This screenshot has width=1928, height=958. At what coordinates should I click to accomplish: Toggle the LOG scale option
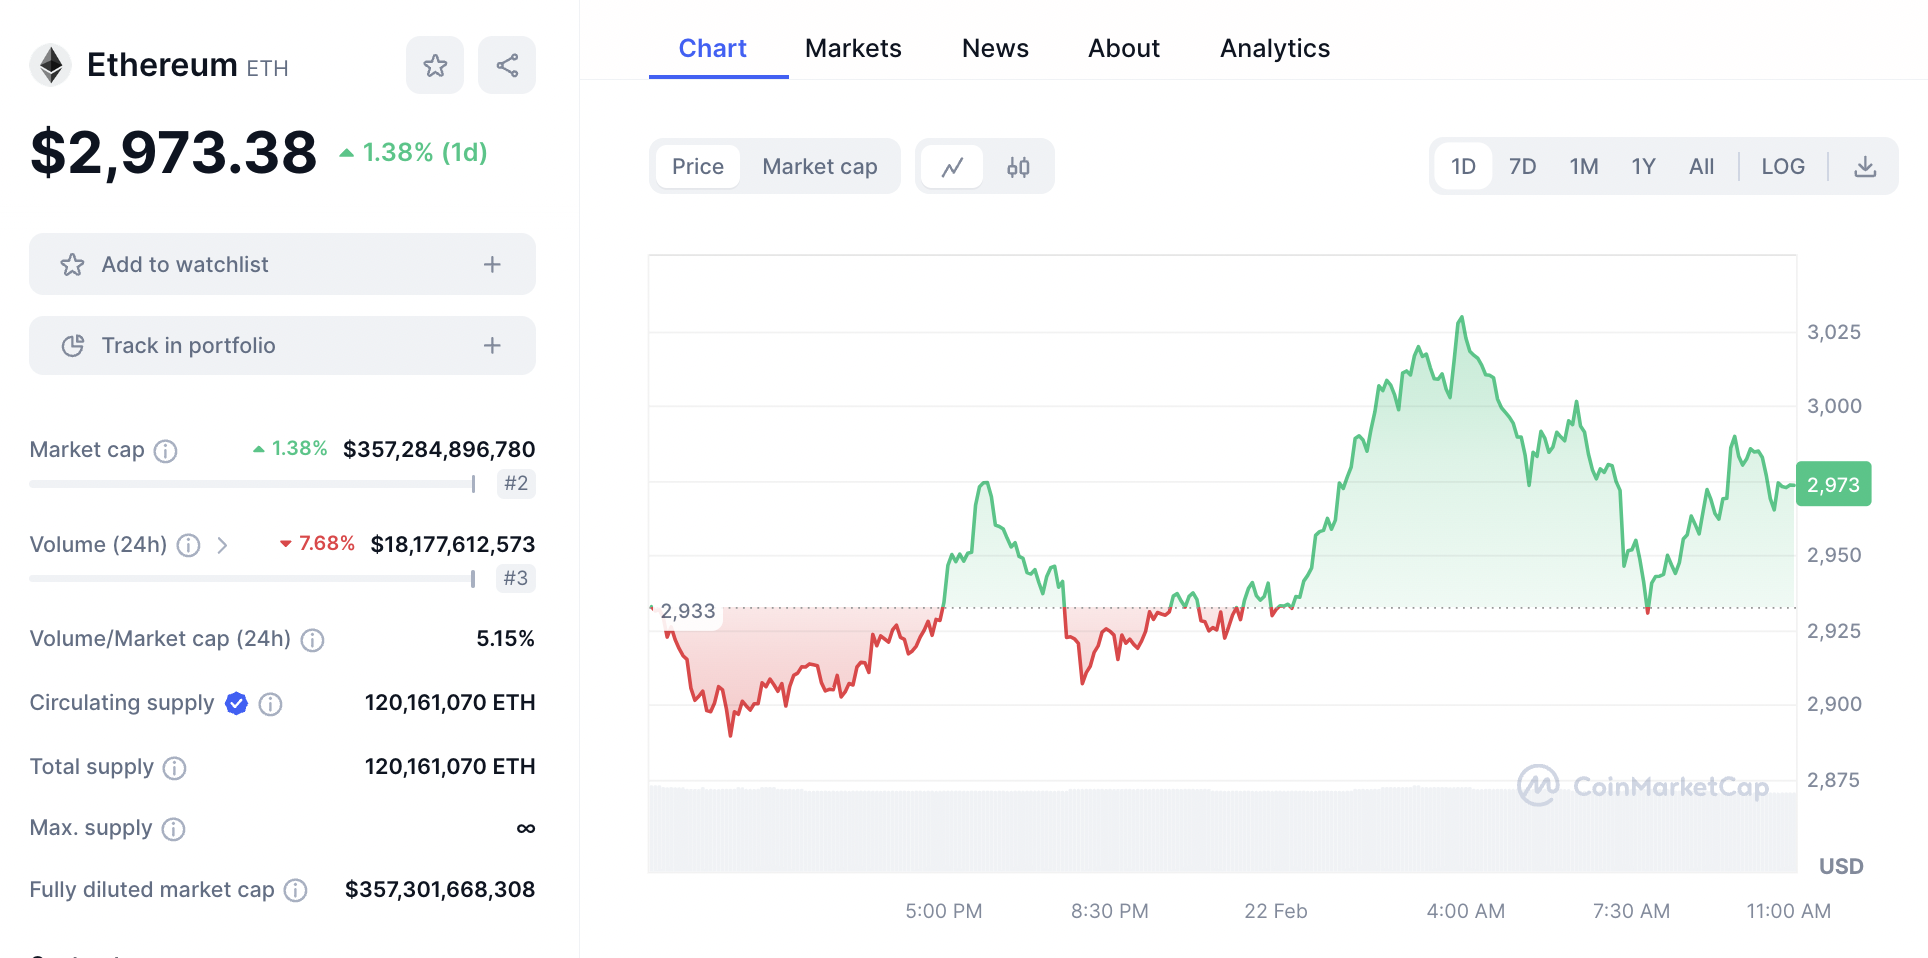tap(1783, 167)
